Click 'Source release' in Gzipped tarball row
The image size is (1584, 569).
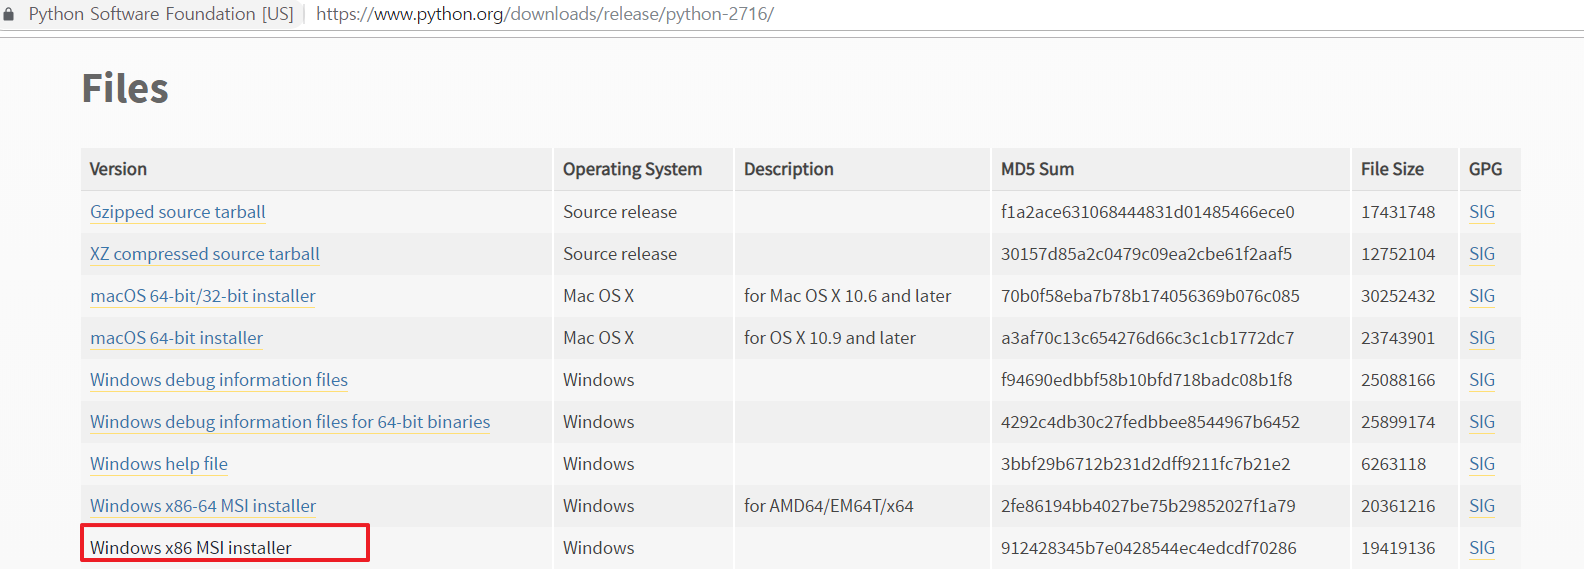click(x=620, y=212)
